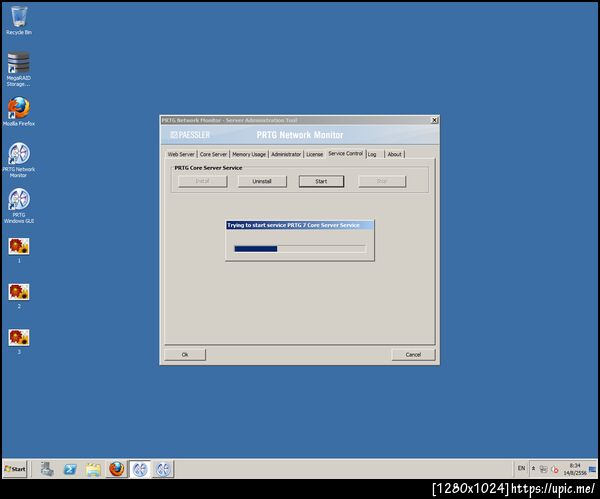Screen dimensions: 600x499
Task: Start the PRTG Core Server Service
Action: point(321,181)
